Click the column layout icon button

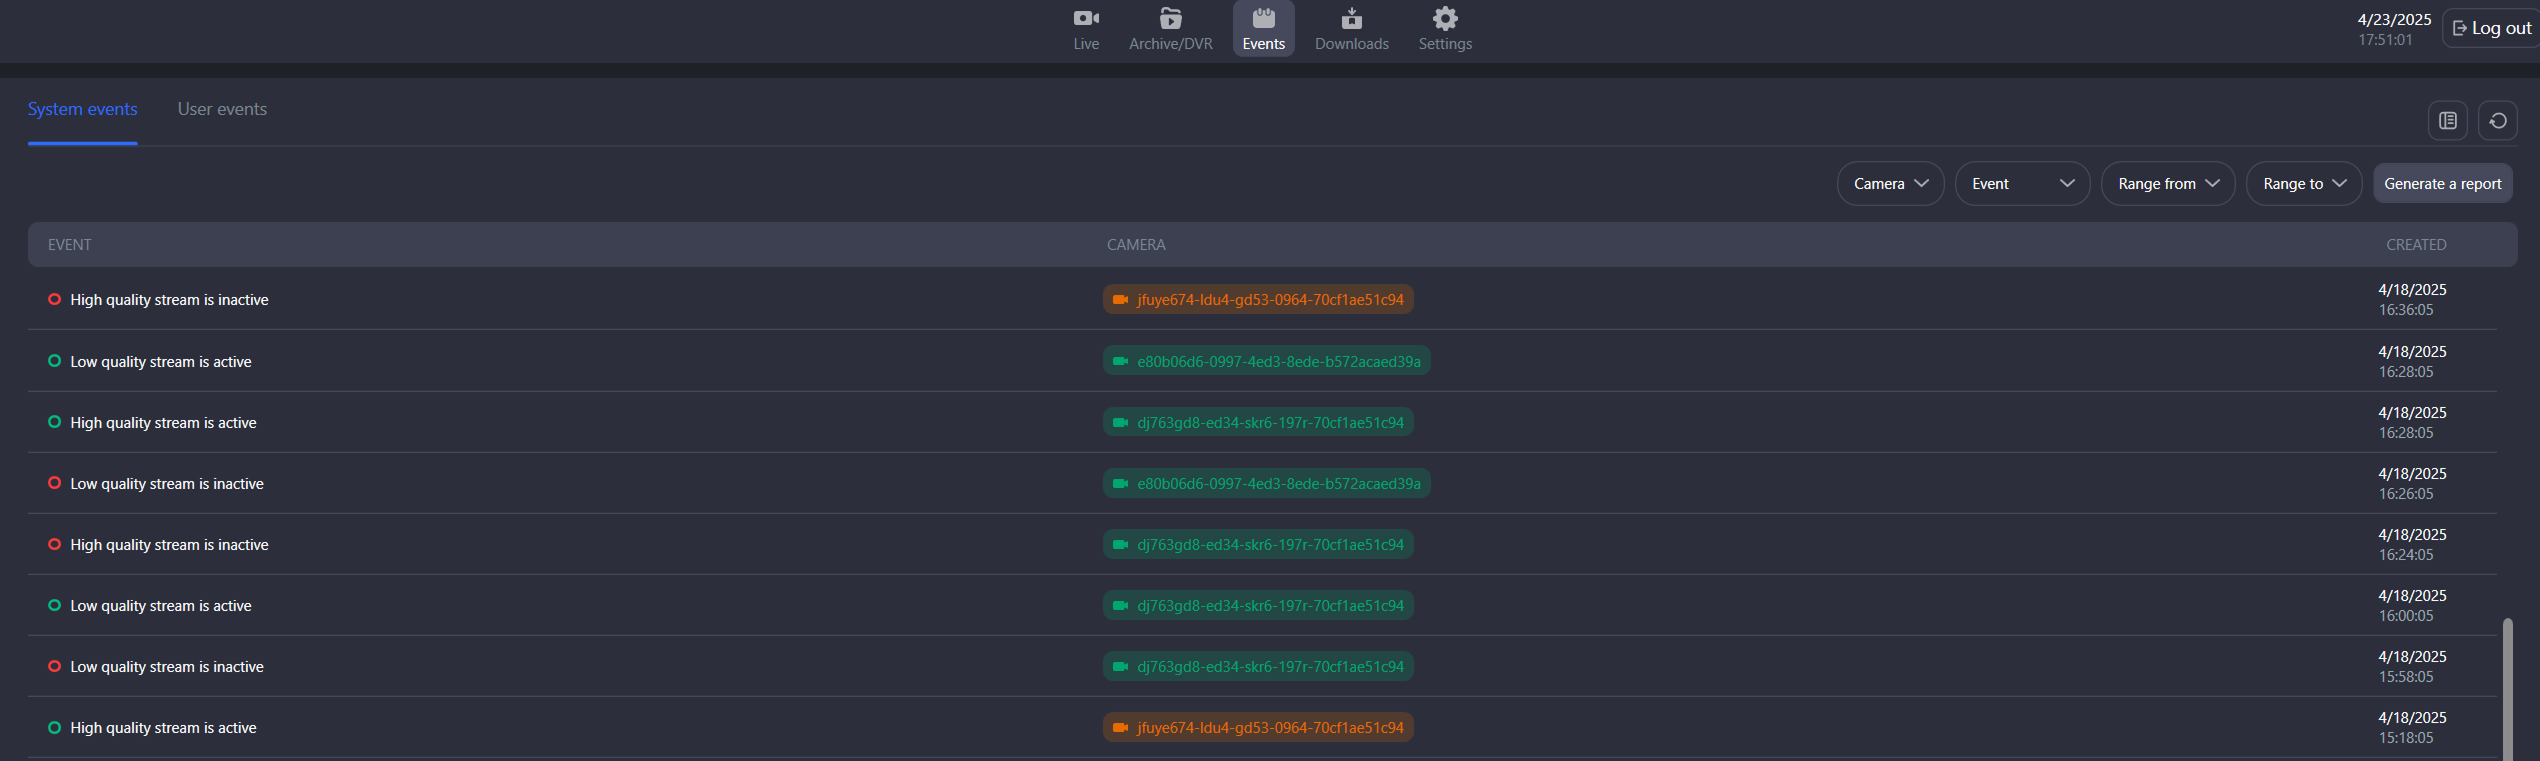[2447, 121]
